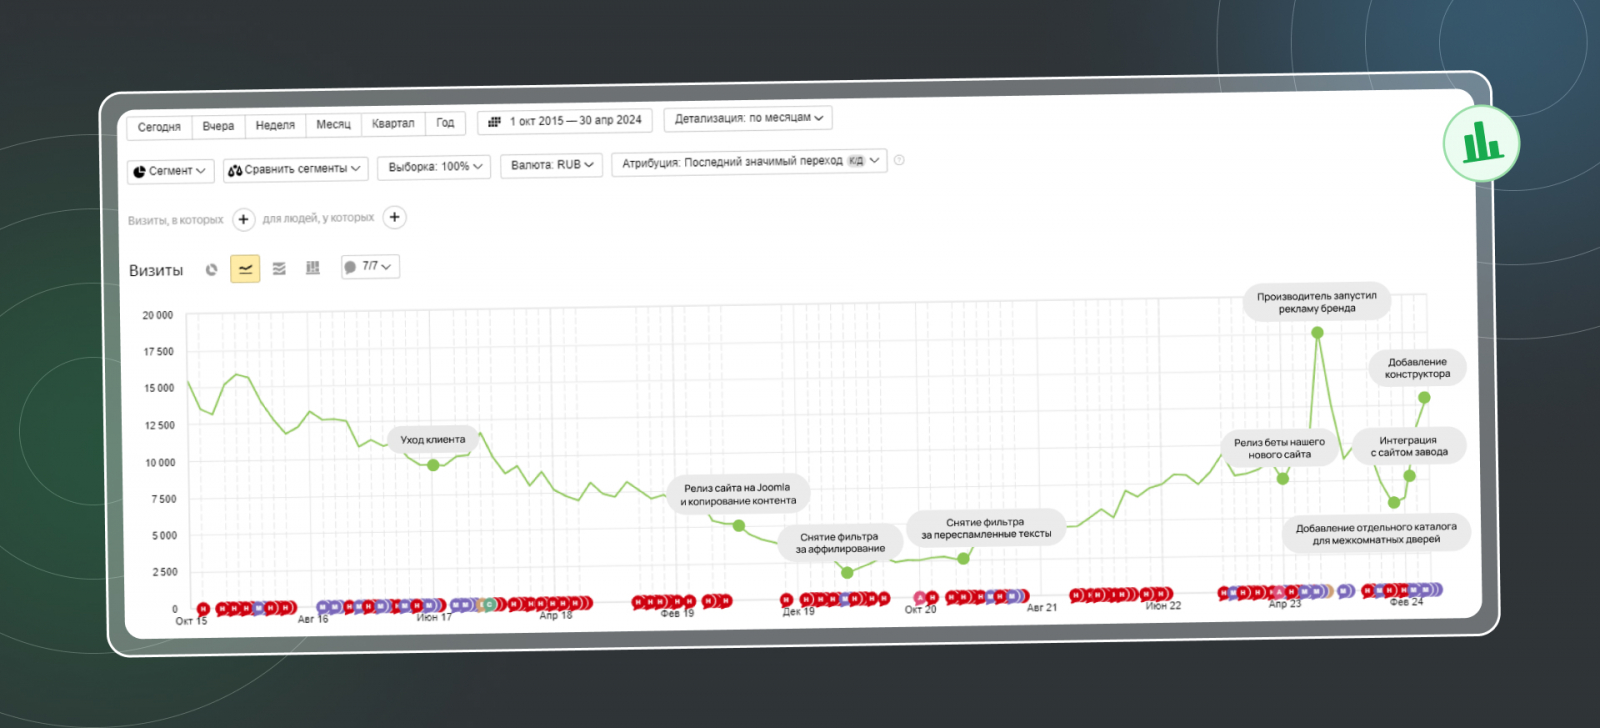Choose the Год period tab
This screenshot has height=728, width=1600.
[x=445, y=123]
